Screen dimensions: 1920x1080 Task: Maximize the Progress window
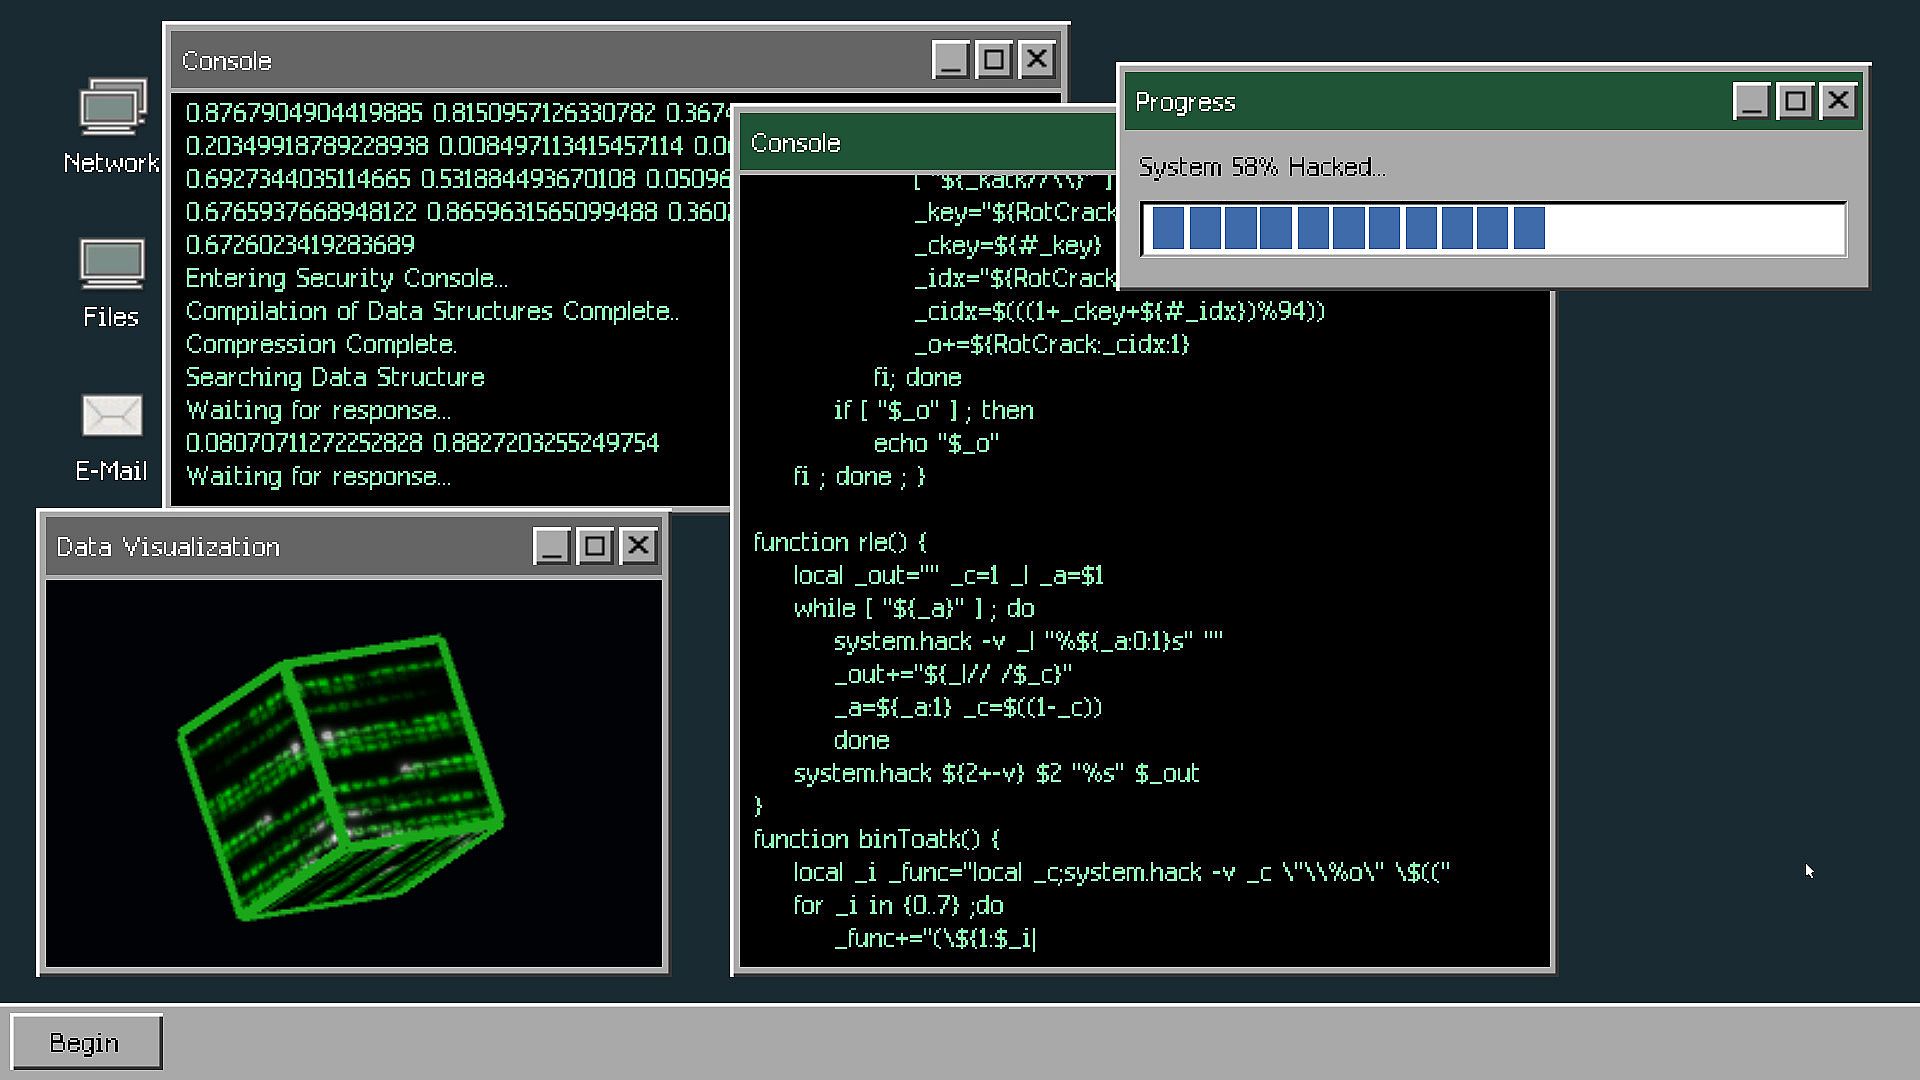pos(1795,102)
